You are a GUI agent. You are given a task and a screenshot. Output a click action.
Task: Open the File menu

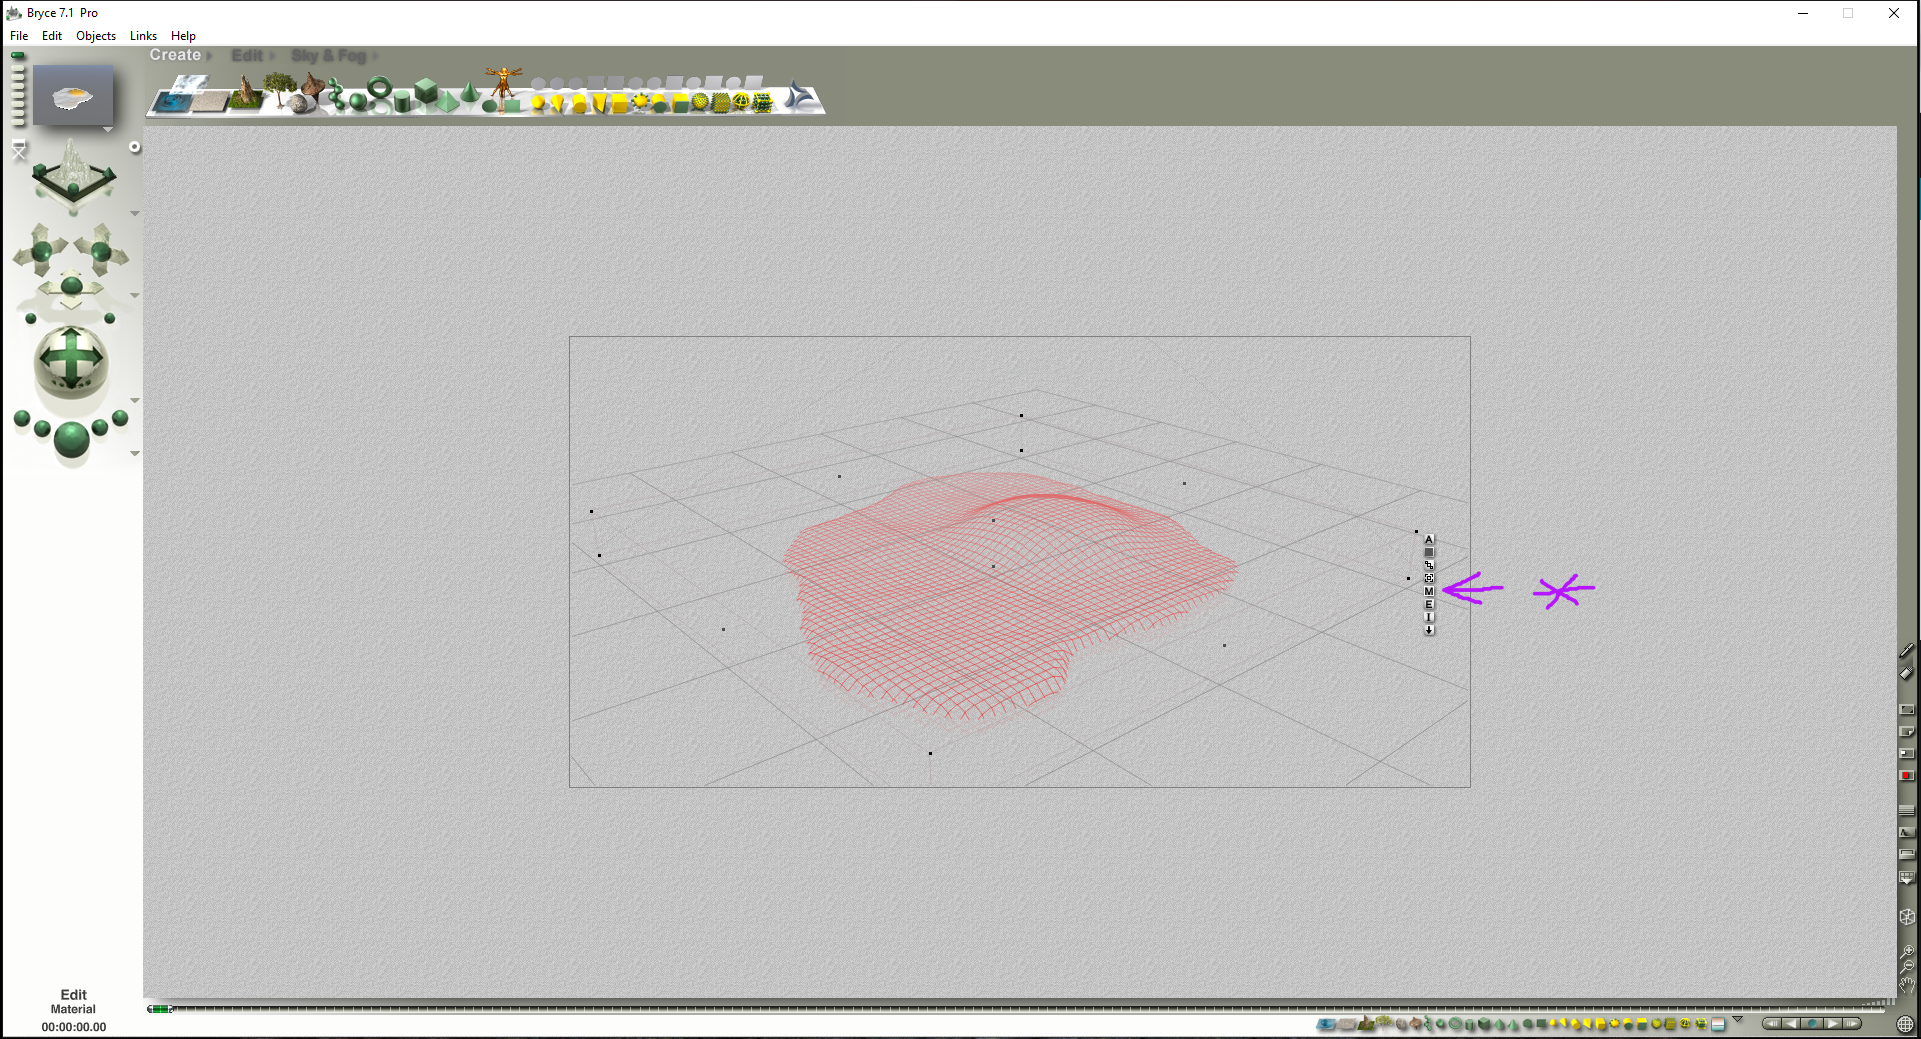pos(19,36)
